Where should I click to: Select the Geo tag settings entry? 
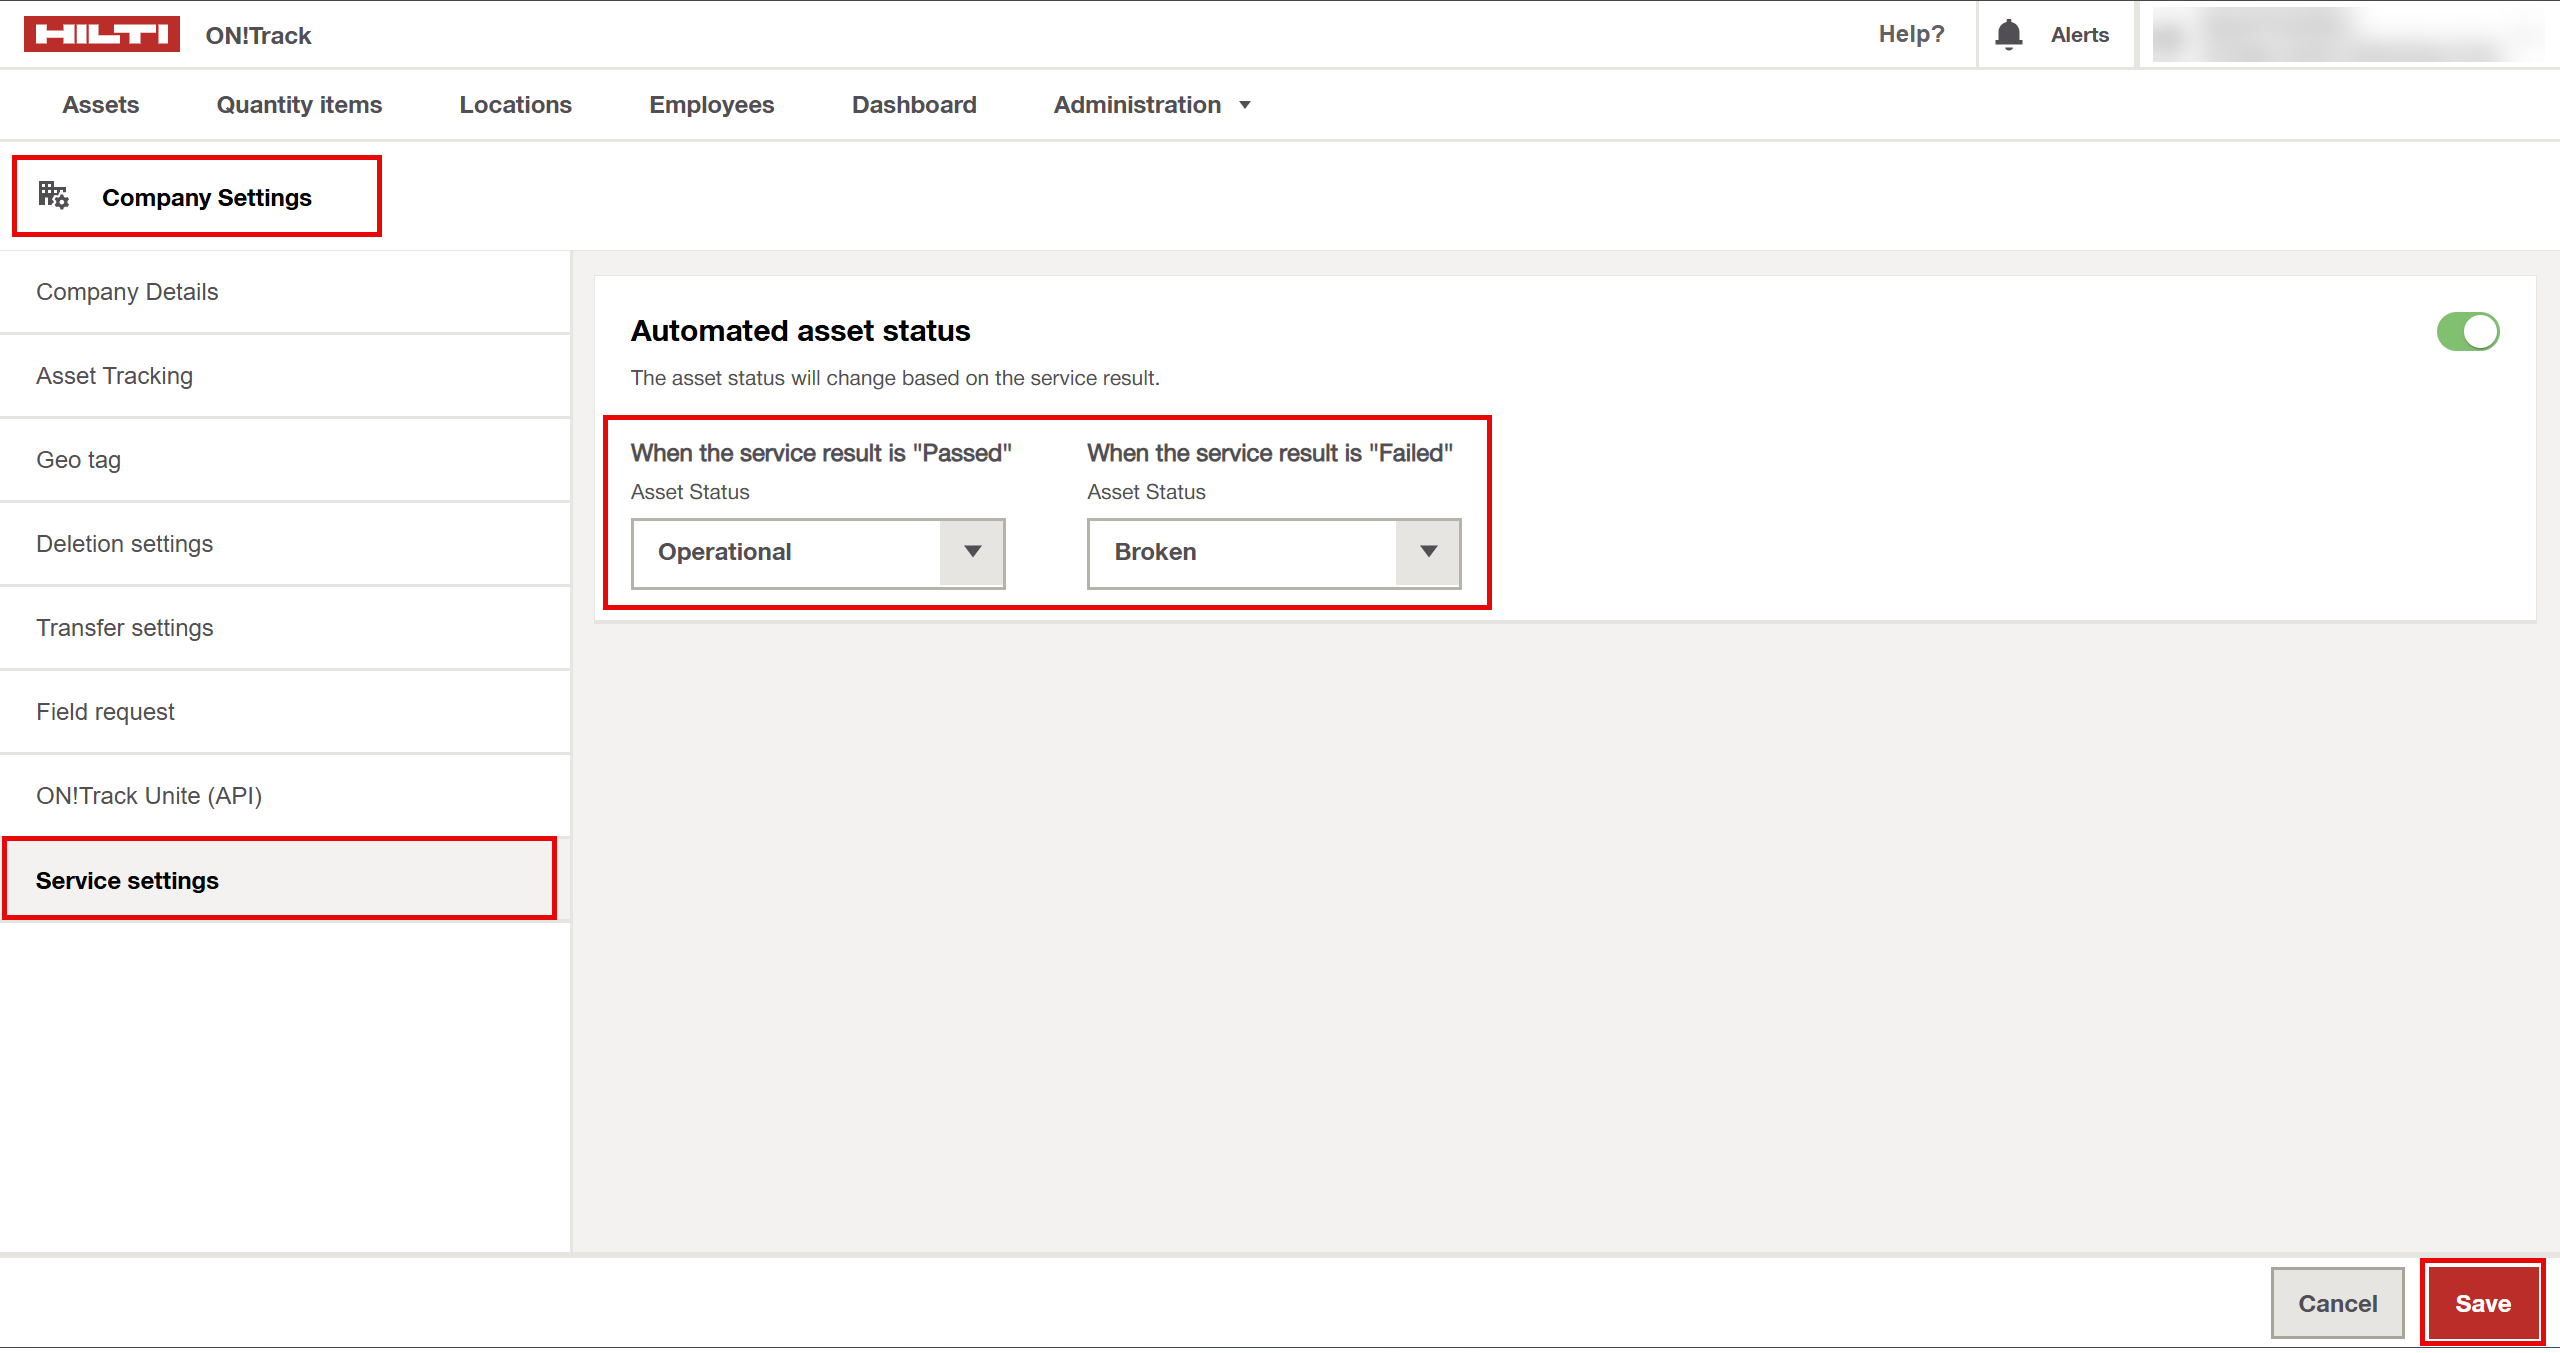pos(78,460)
